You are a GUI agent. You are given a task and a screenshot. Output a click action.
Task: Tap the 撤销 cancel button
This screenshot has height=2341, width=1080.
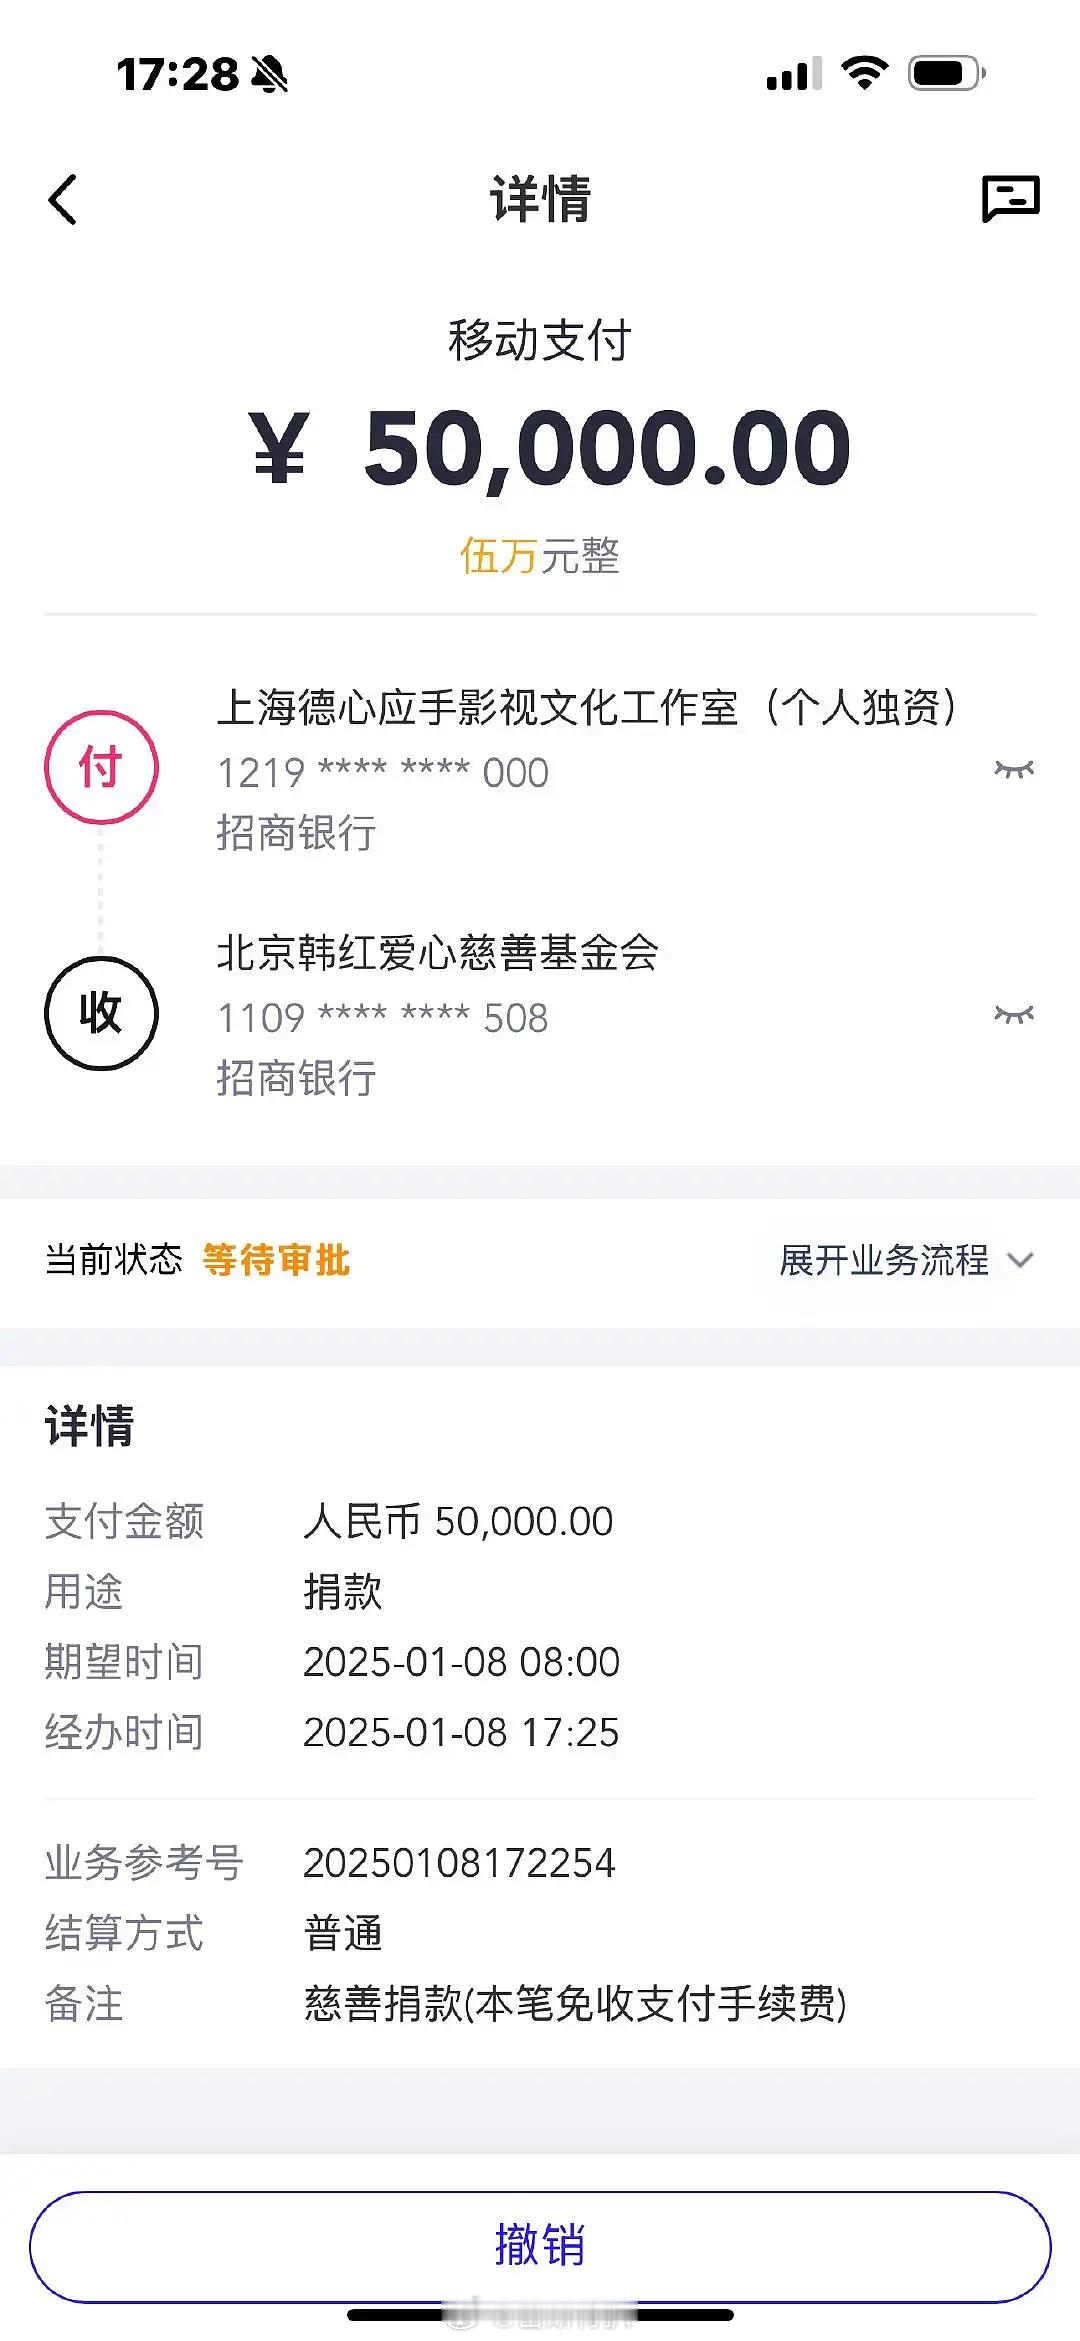[x=540, y=2246]
